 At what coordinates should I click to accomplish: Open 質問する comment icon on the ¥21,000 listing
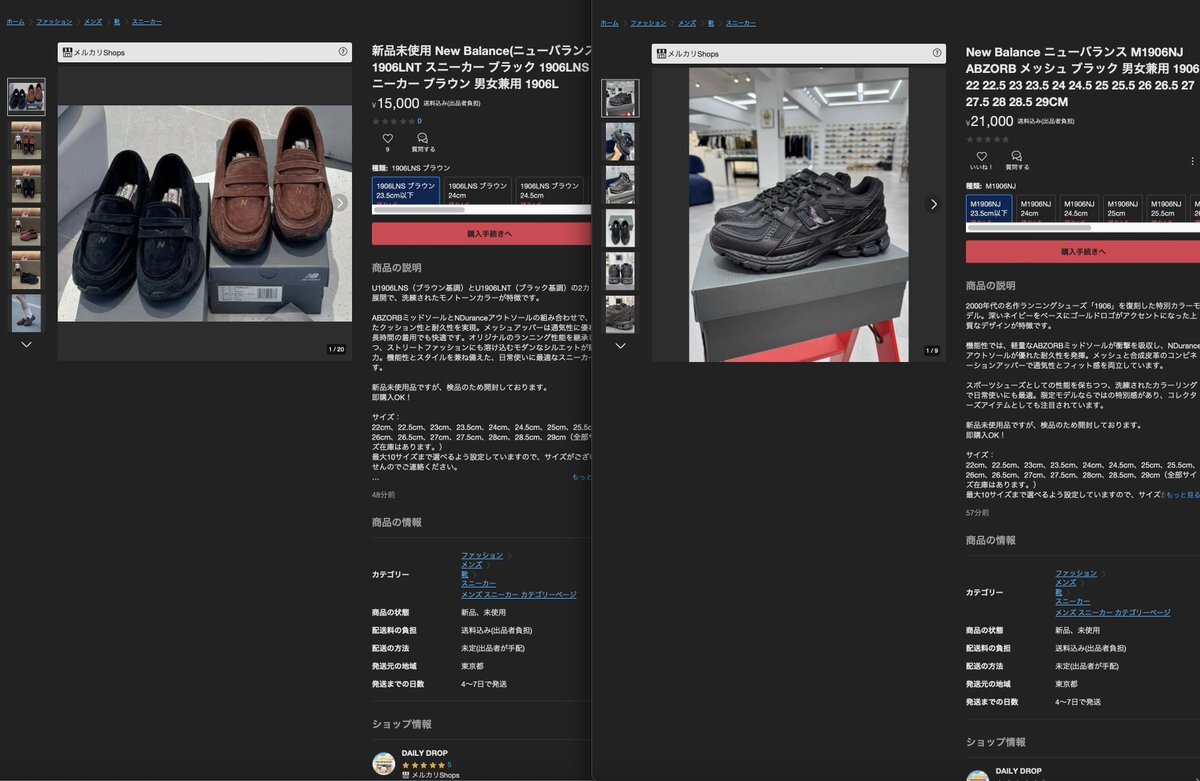click(1016, 156)
